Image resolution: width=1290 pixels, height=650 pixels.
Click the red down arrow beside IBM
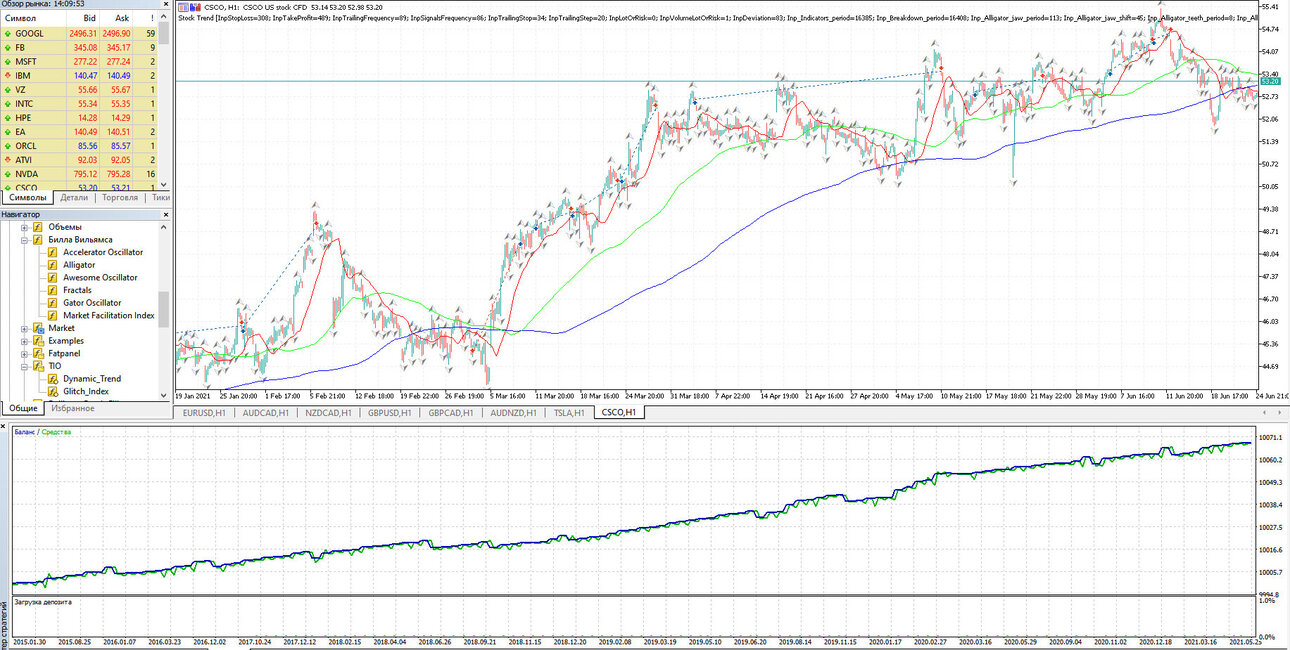[x=8, y=75]
